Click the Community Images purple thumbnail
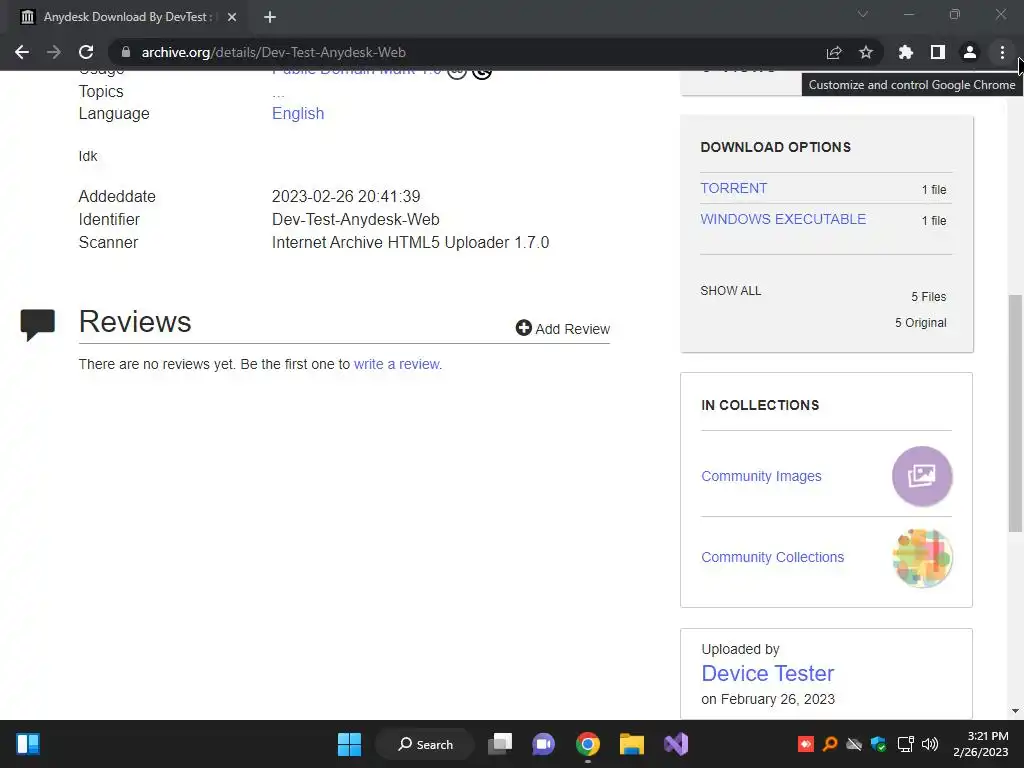The width and height of the screenshot is (1024, 768). point(922,476)
